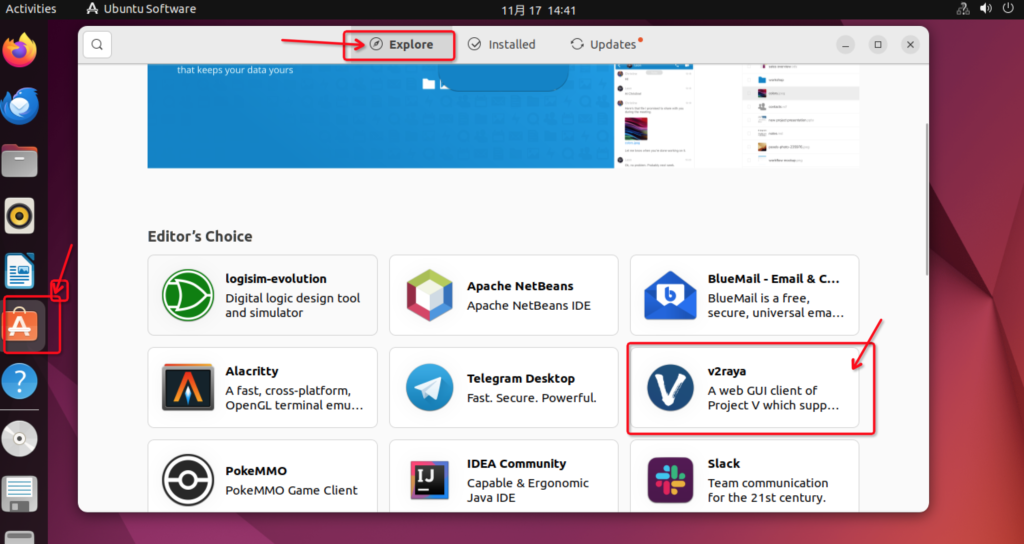
Task: Select 'Fast. Secure. Powerful.' Telegram description
Action: click(532, 398)
